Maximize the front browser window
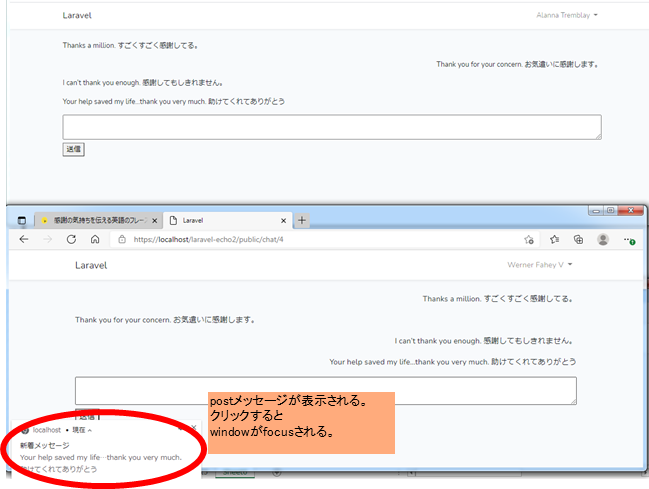 point(610,210)
